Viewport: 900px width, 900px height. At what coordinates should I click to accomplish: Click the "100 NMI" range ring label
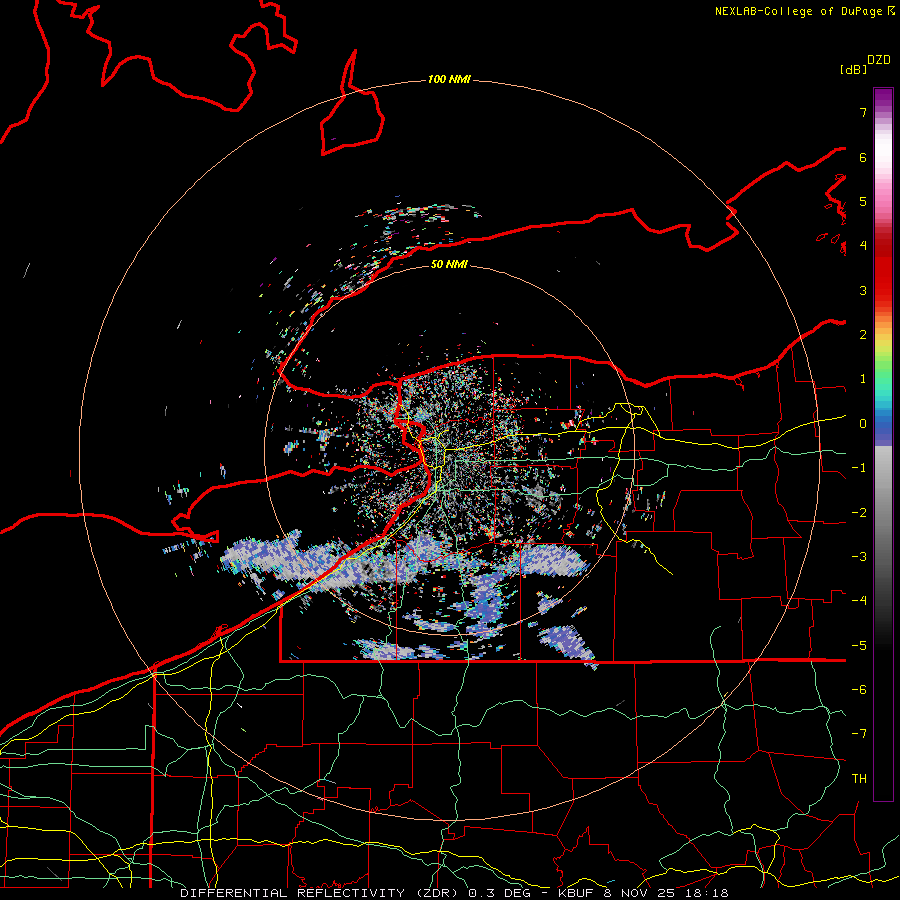[449, 79]
